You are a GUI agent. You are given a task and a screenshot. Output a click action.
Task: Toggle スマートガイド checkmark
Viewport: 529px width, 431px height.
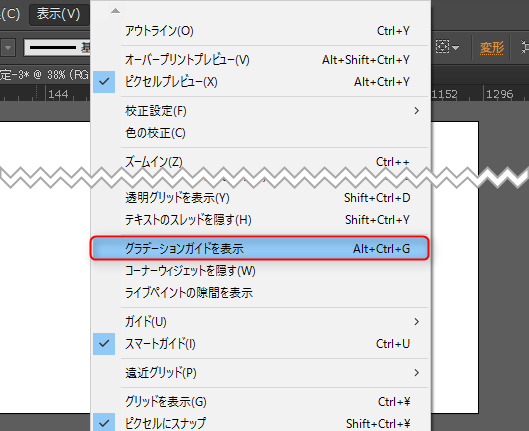click(x=104, y=344)
